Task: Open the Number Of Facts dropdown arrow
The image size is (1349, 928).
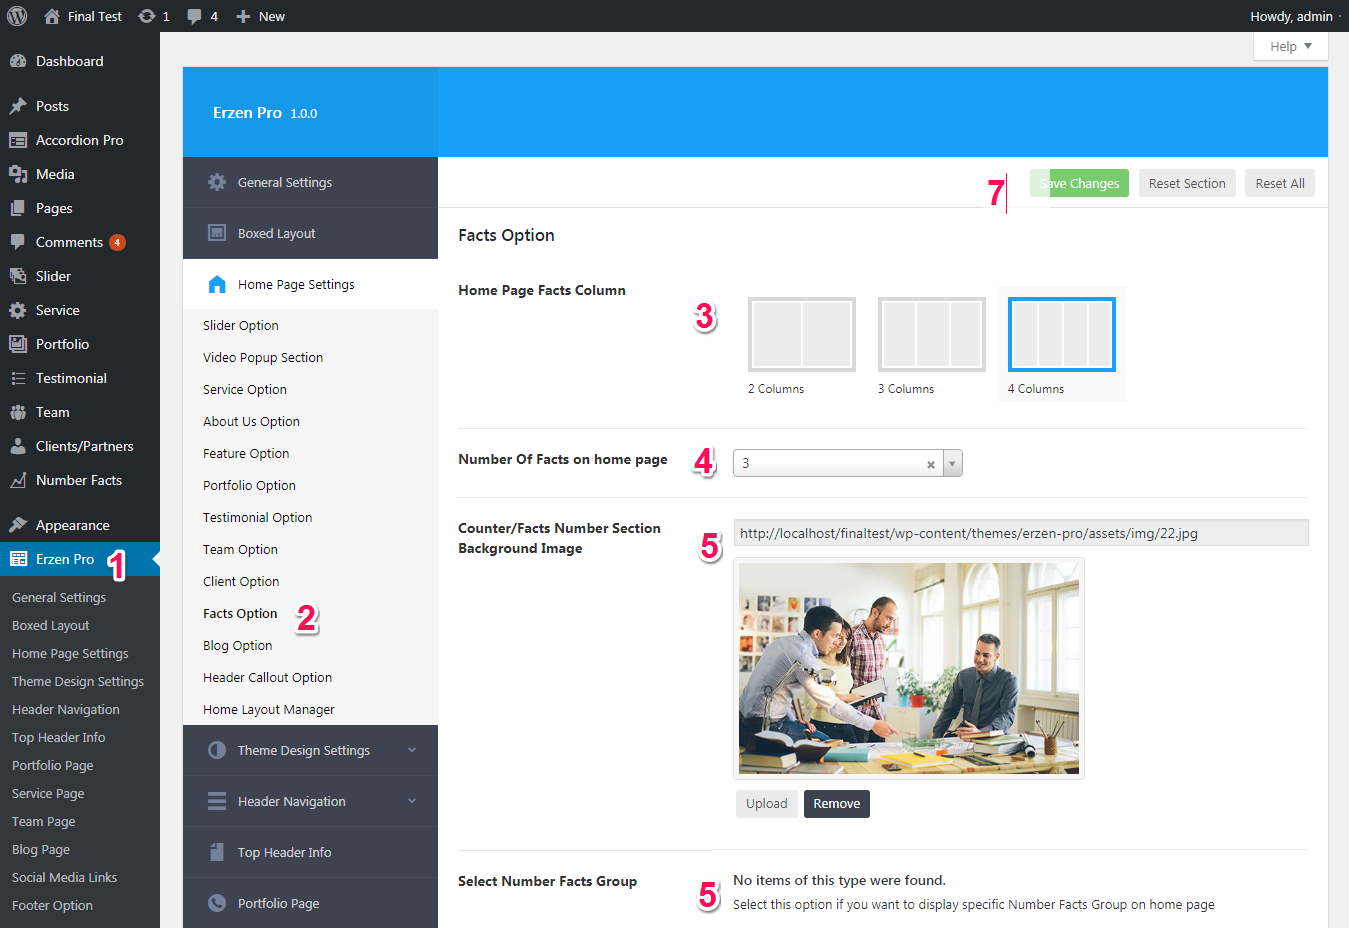Action: [x=953, y=463]
